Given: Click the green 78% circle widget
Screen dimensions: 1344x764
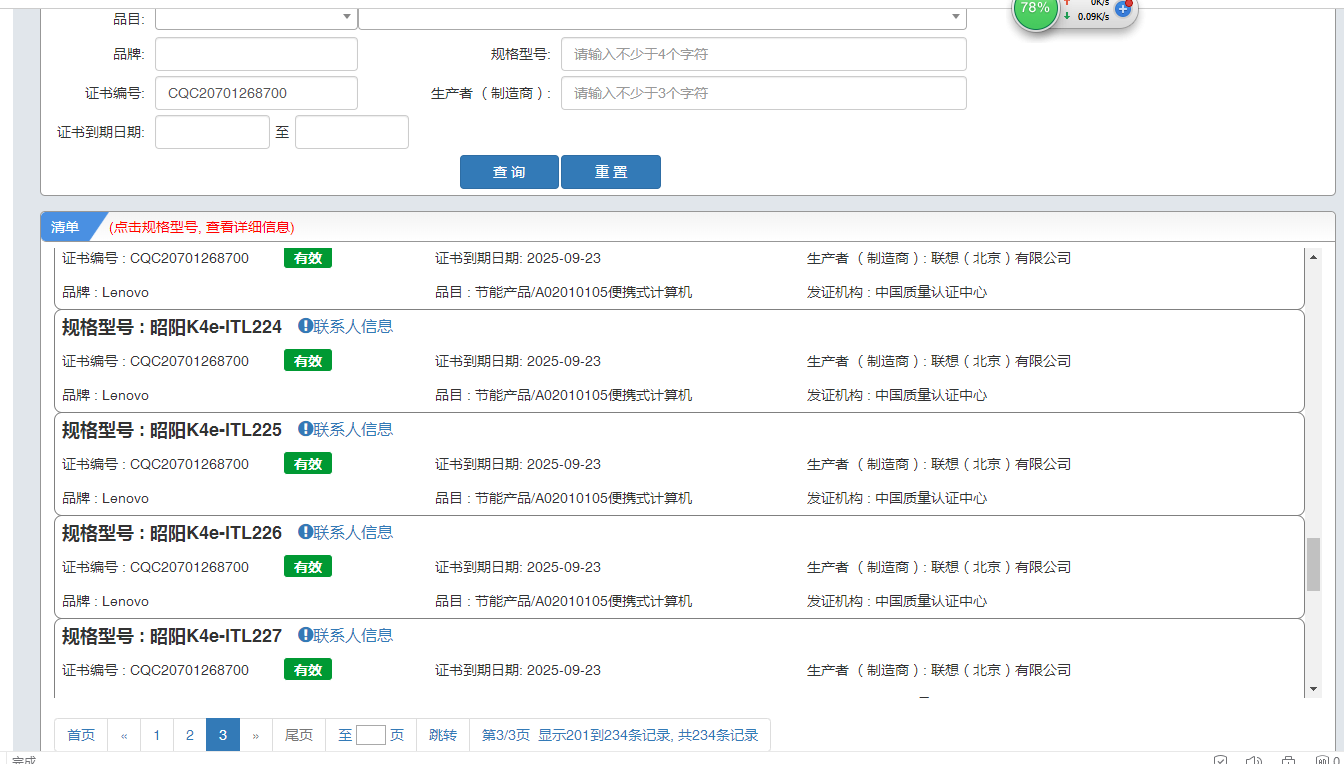Looking at the screenshot, I should click(1035, 8).
